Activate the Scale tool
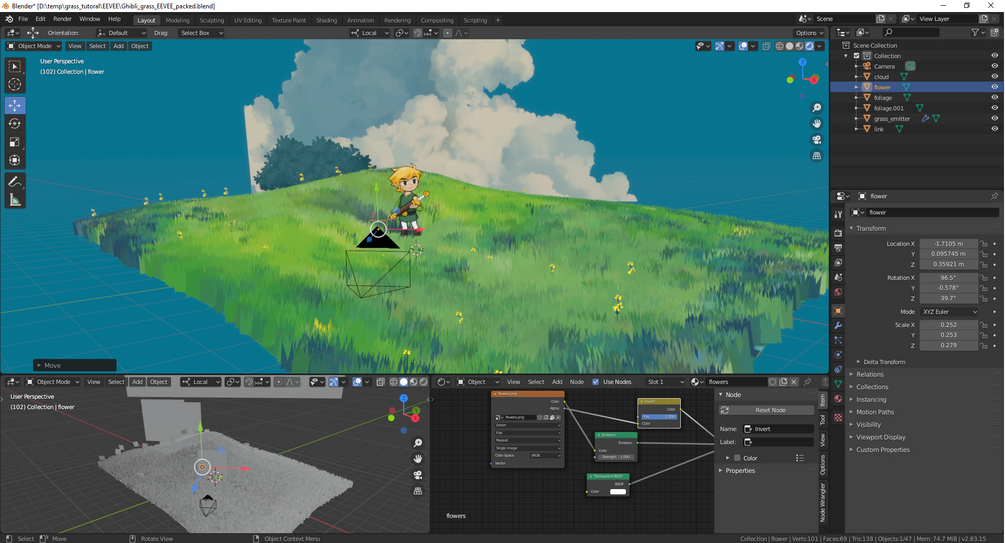1005x543 pixels. [x=14, y=142]
